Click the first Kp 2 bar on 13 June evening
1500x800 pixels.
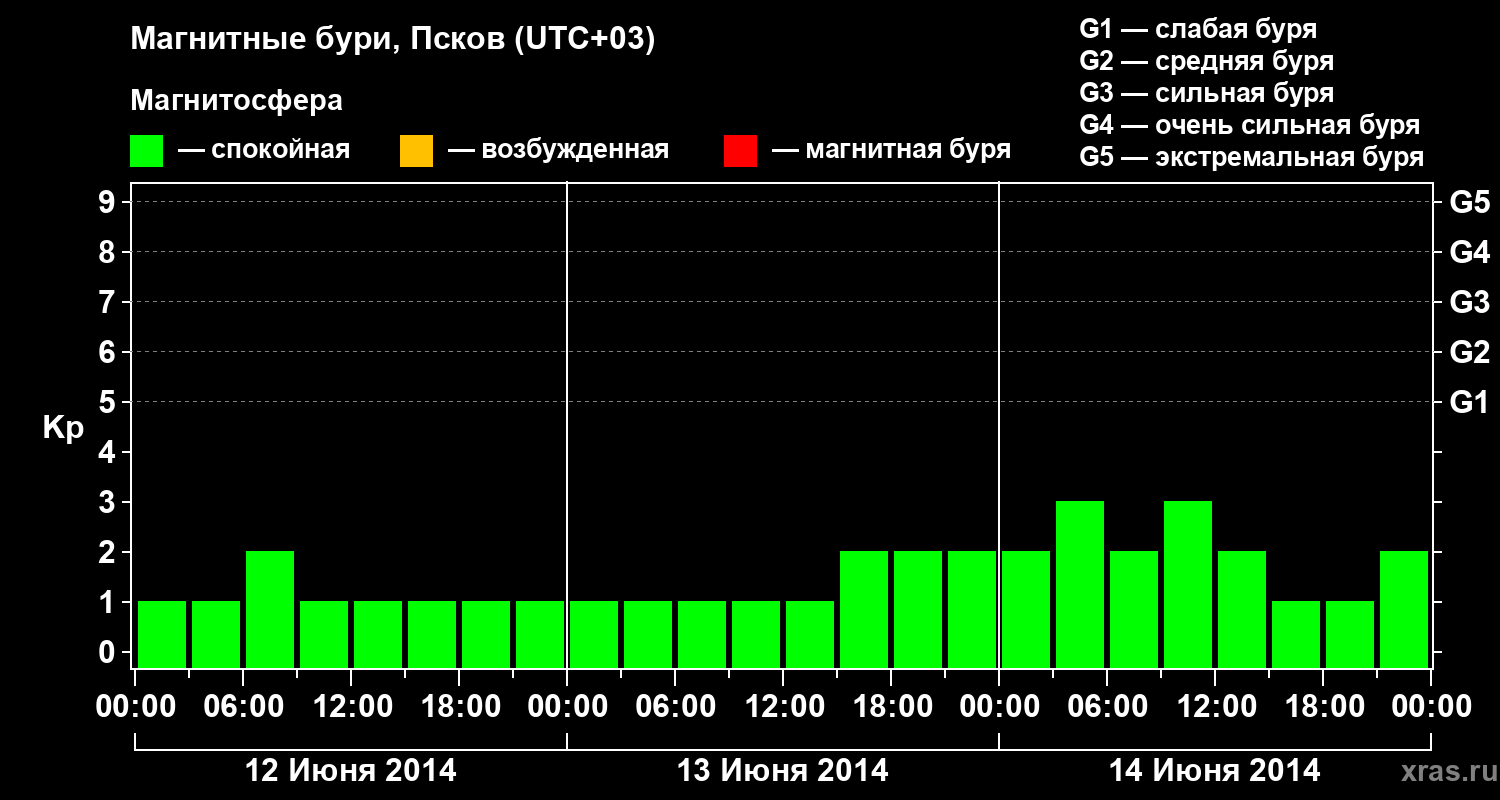coord(864,609)
